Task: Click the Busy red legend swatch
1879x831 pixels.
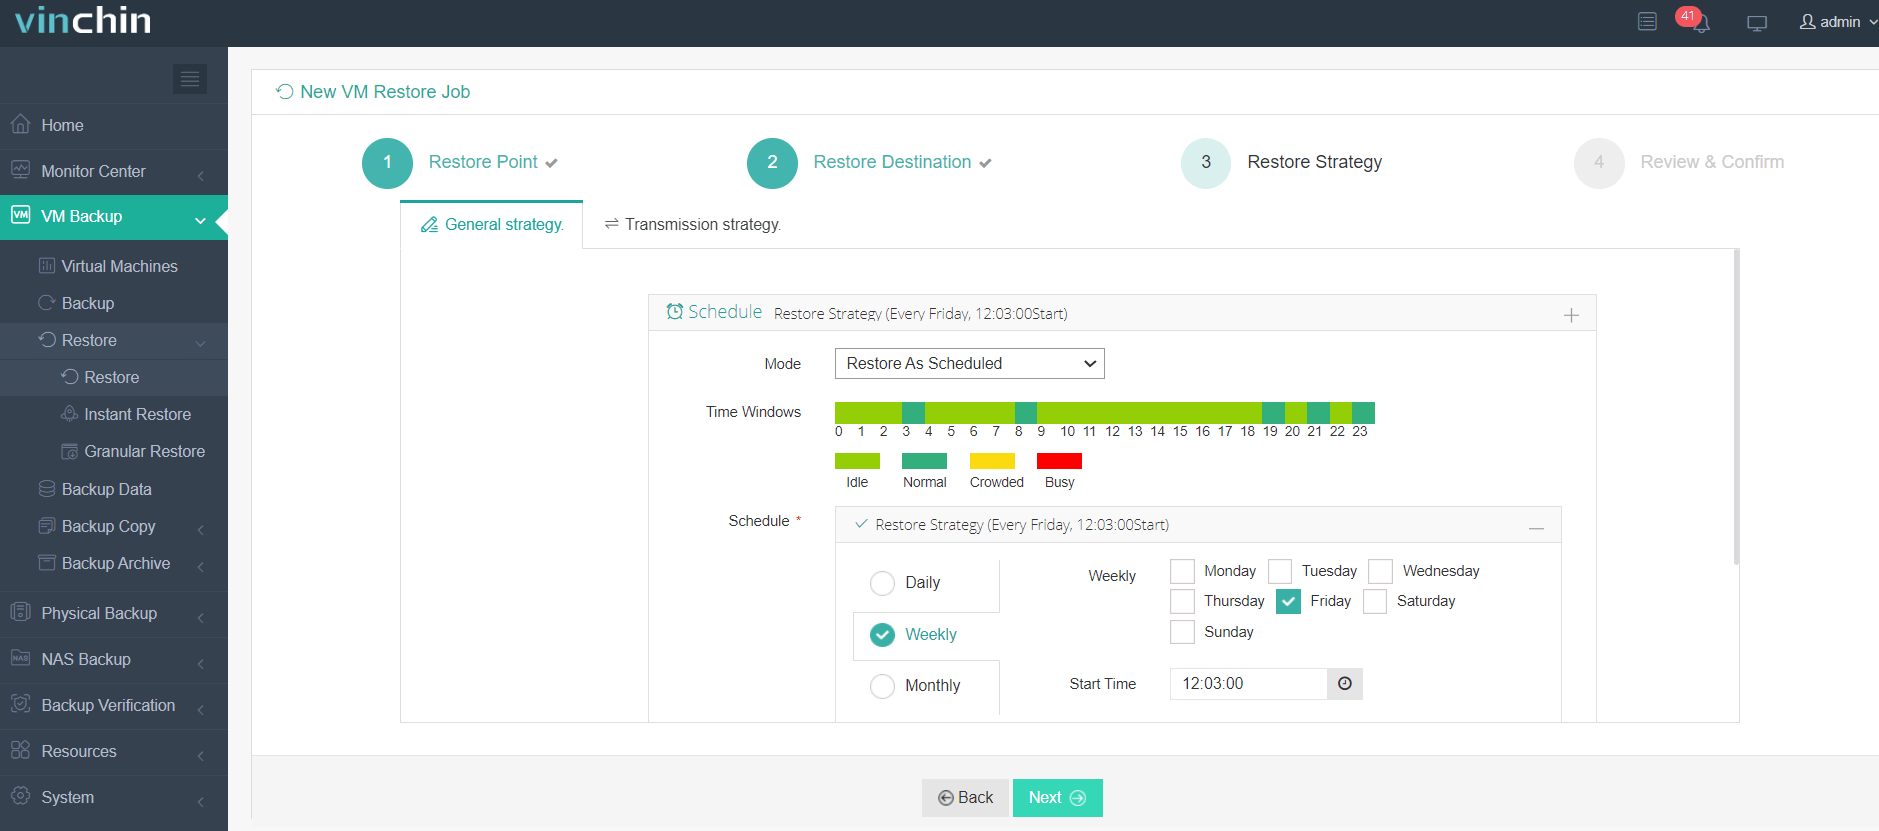Action: (x=1059, y=461)
